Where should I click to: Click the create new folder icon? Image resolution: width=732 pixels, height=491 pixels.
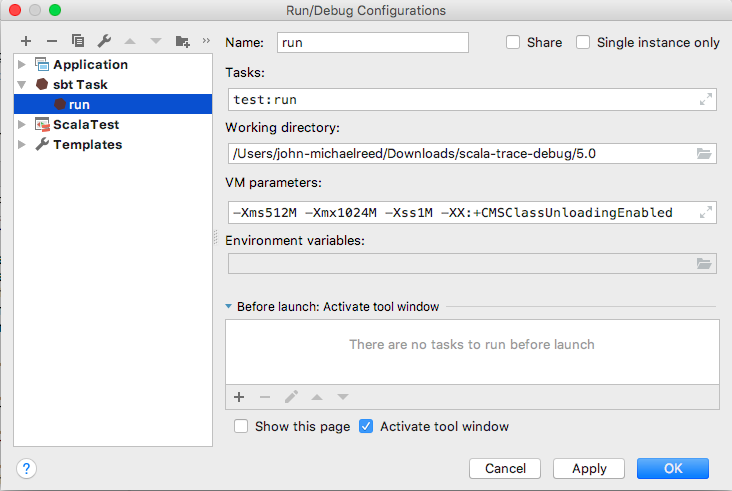[x=182, y=41]
